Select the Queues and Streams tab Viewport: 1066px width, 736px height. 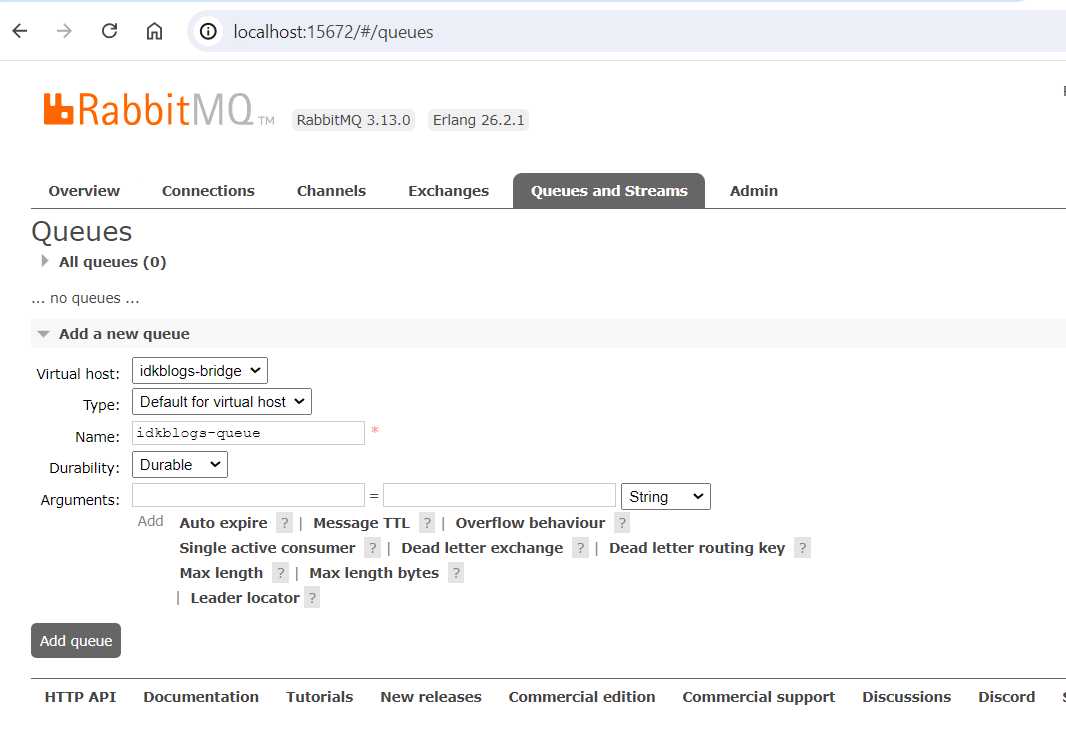(x=609, y=191)
